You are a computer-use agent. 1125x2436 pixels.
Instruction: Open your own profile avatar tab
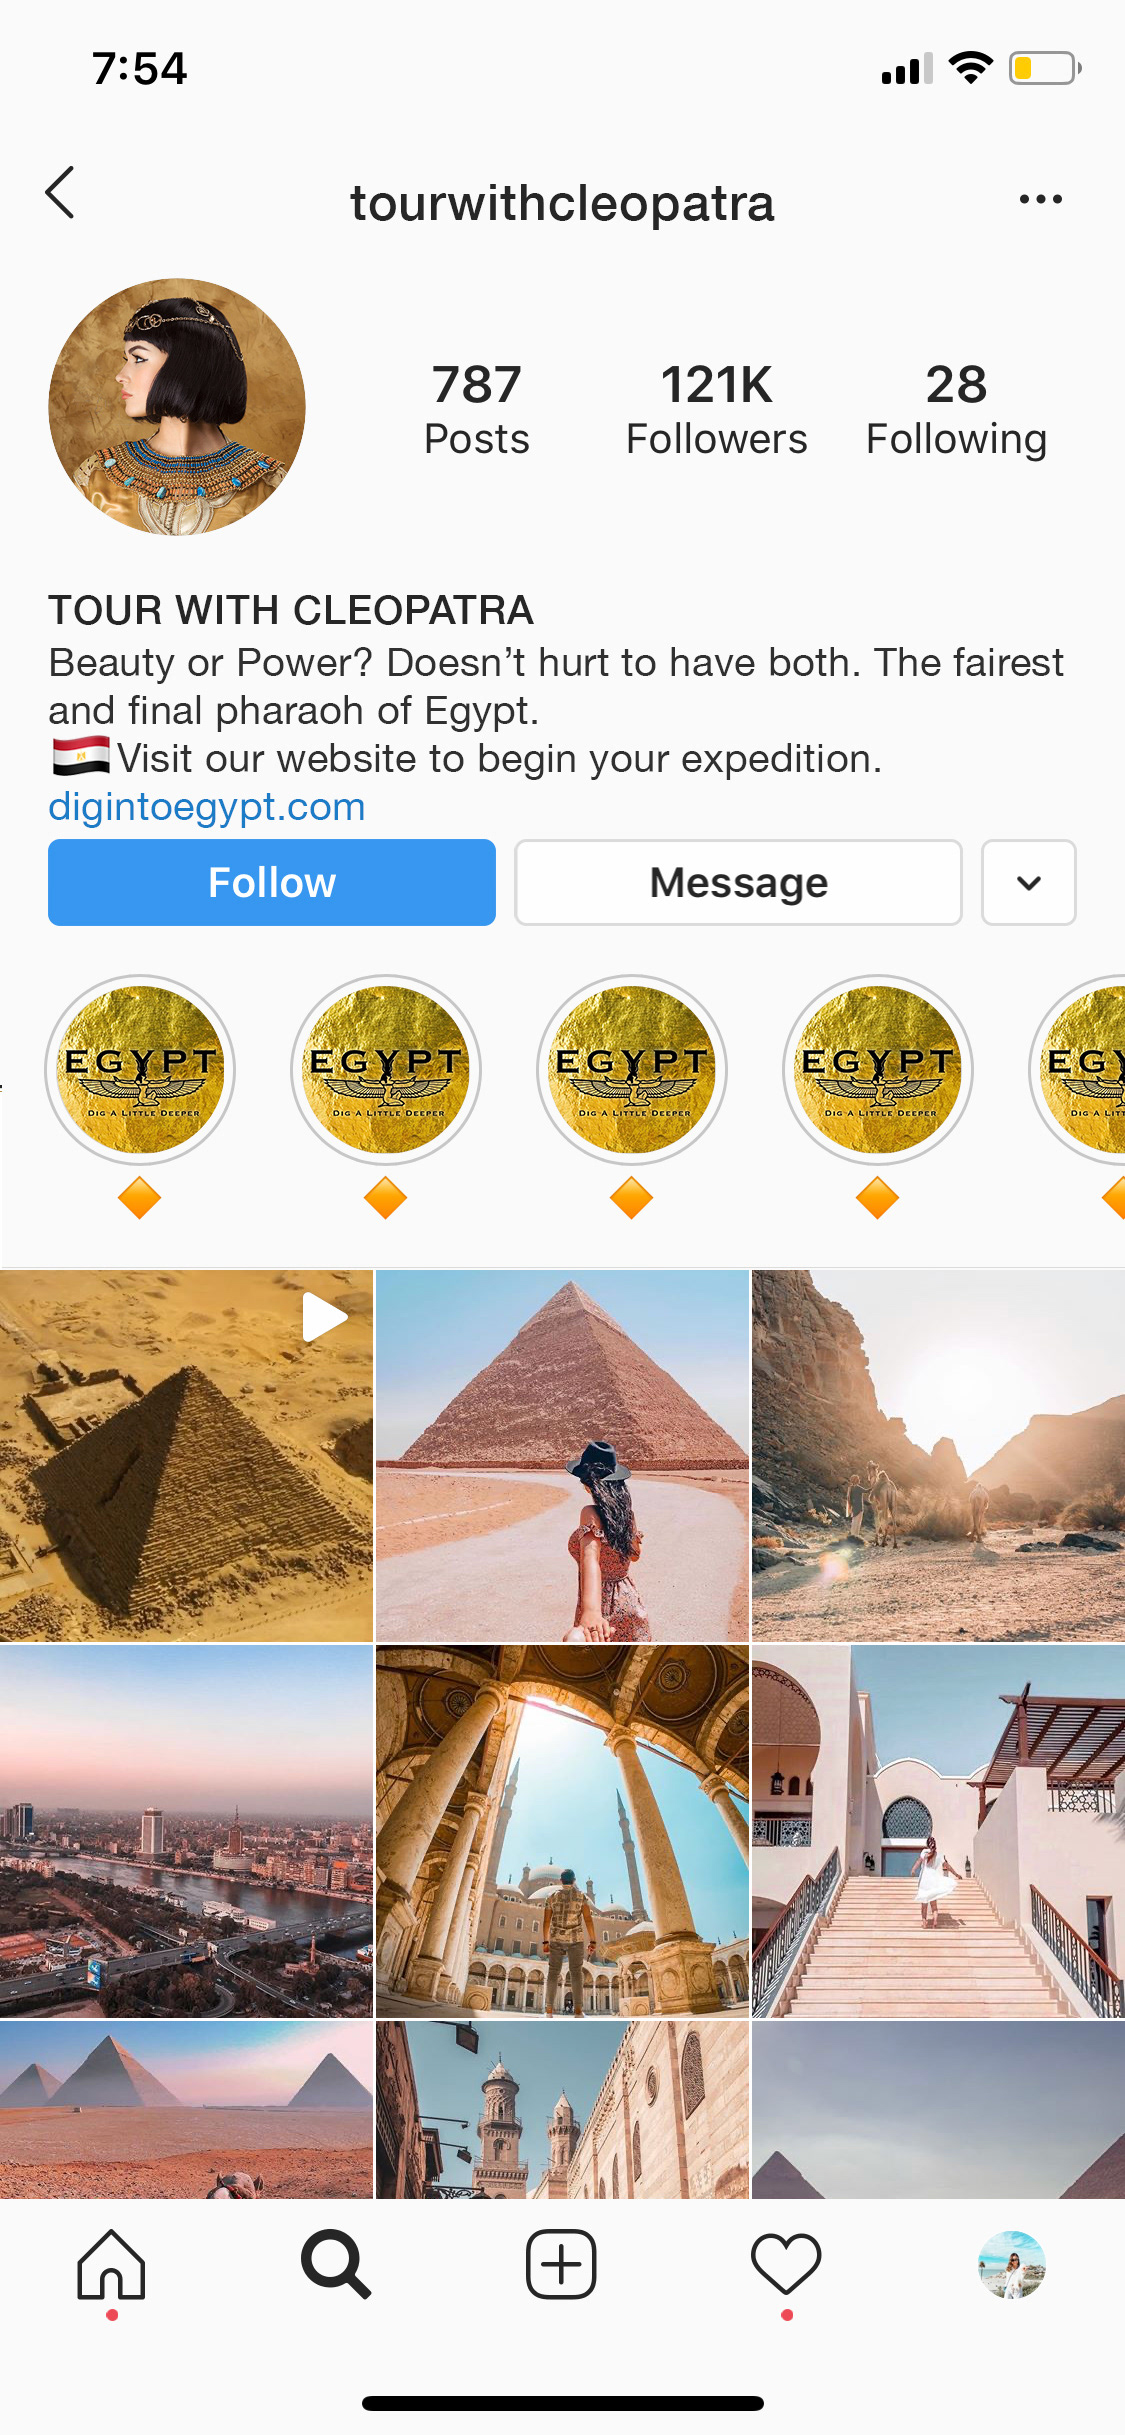(x=1011, y=2265)
